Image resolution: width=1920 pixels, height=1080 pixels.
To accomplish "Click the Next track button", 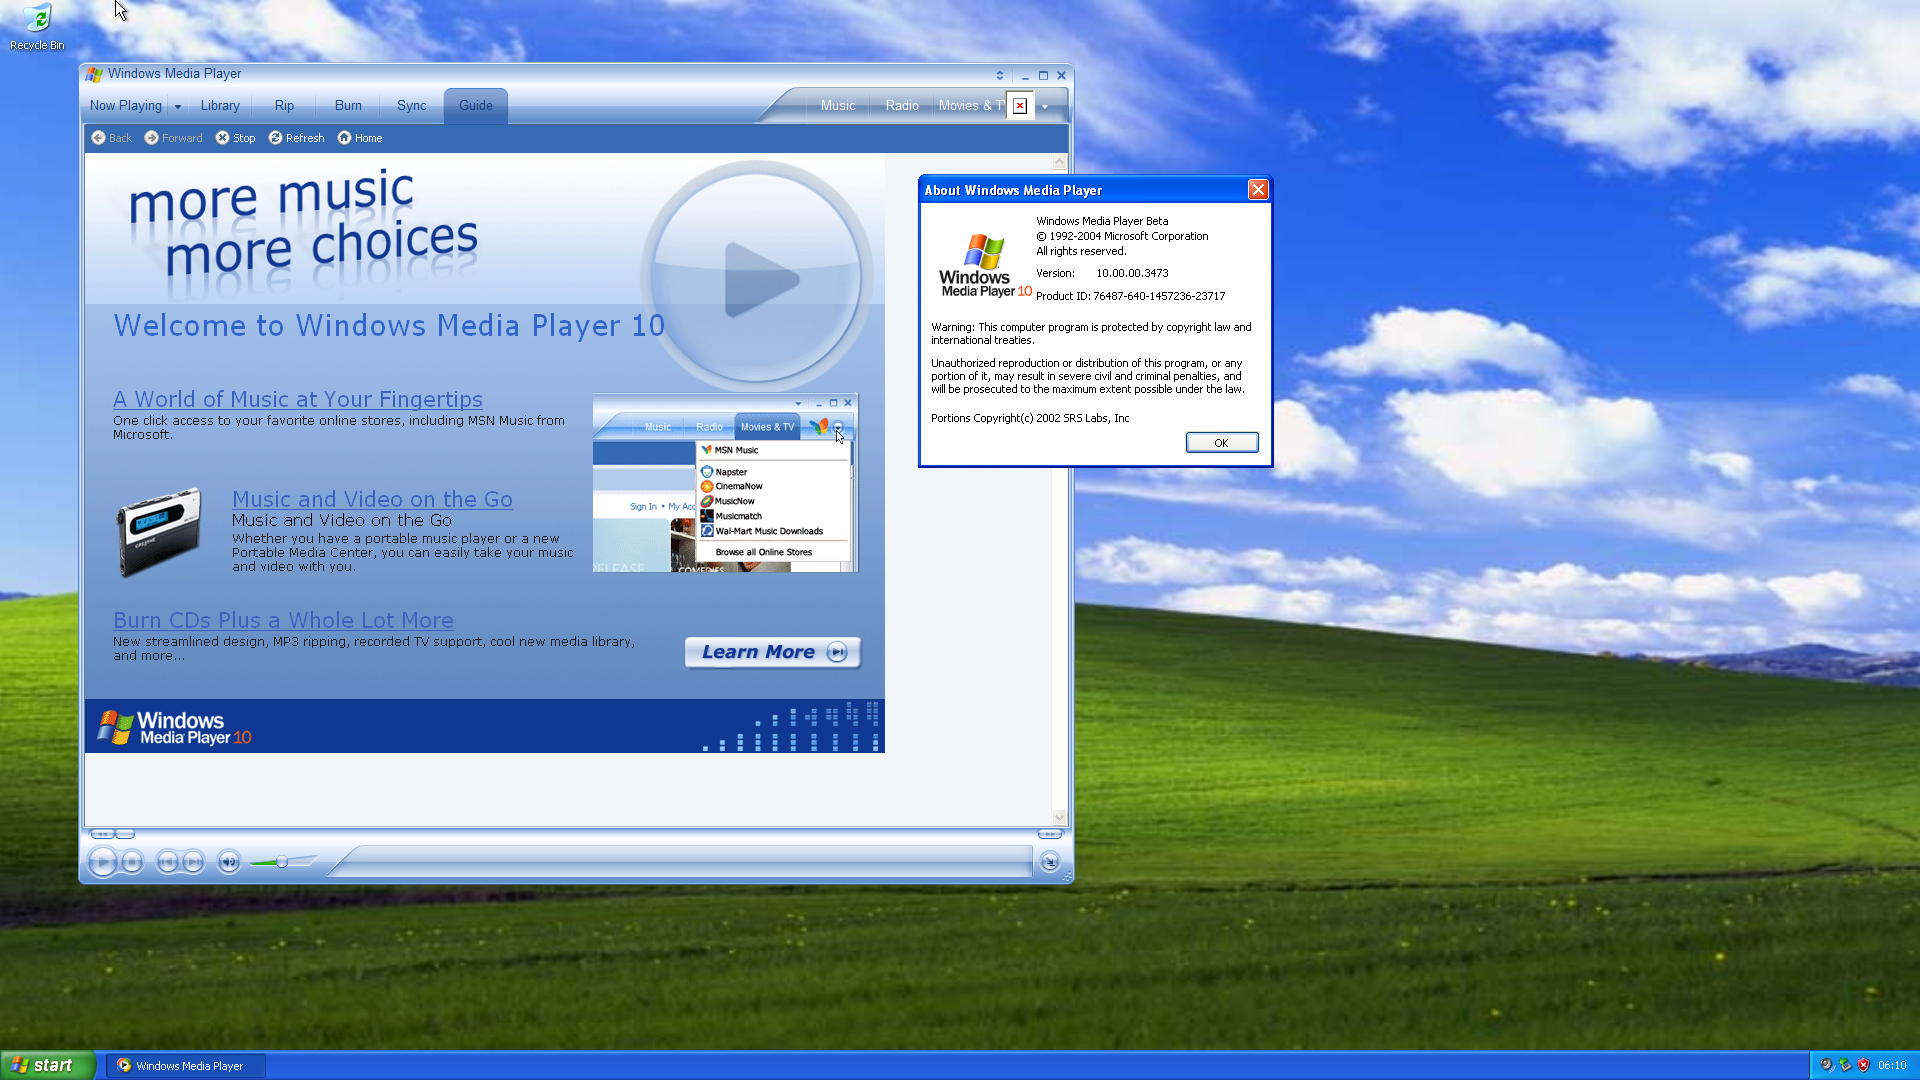I will coord(193,861).
